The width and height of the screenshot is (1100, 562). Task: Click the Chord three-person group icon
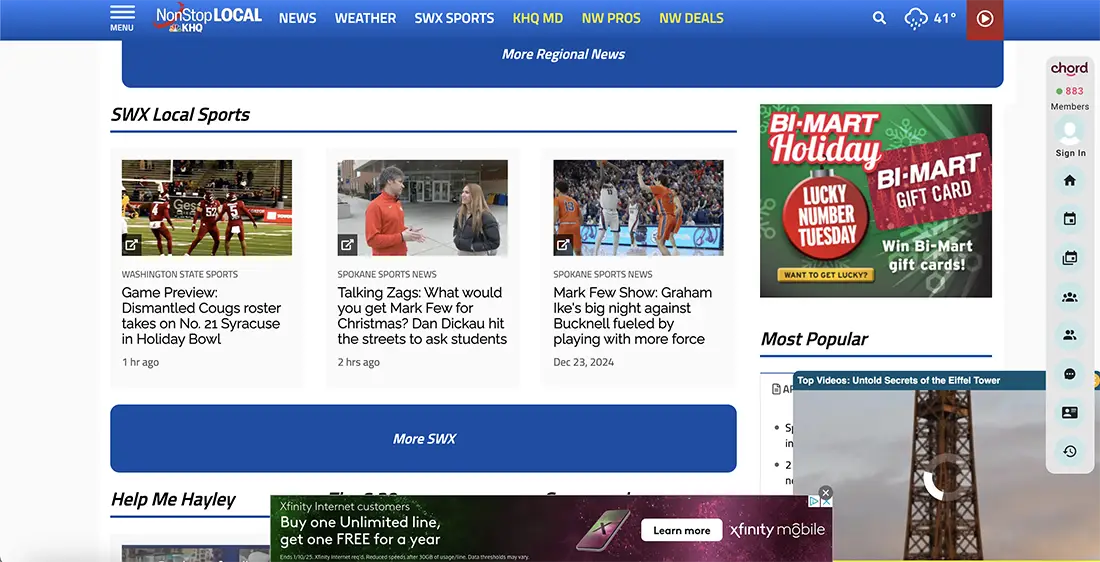(1070, 297)
